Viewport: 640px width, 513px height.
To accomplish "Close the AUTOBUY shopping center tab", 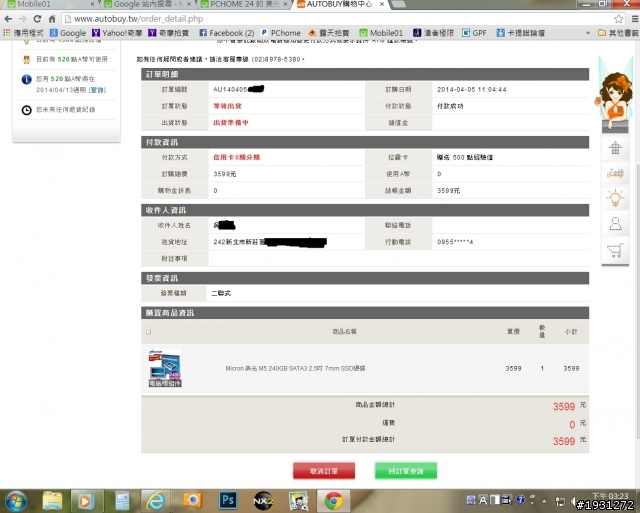I will (x=382, y=4).
